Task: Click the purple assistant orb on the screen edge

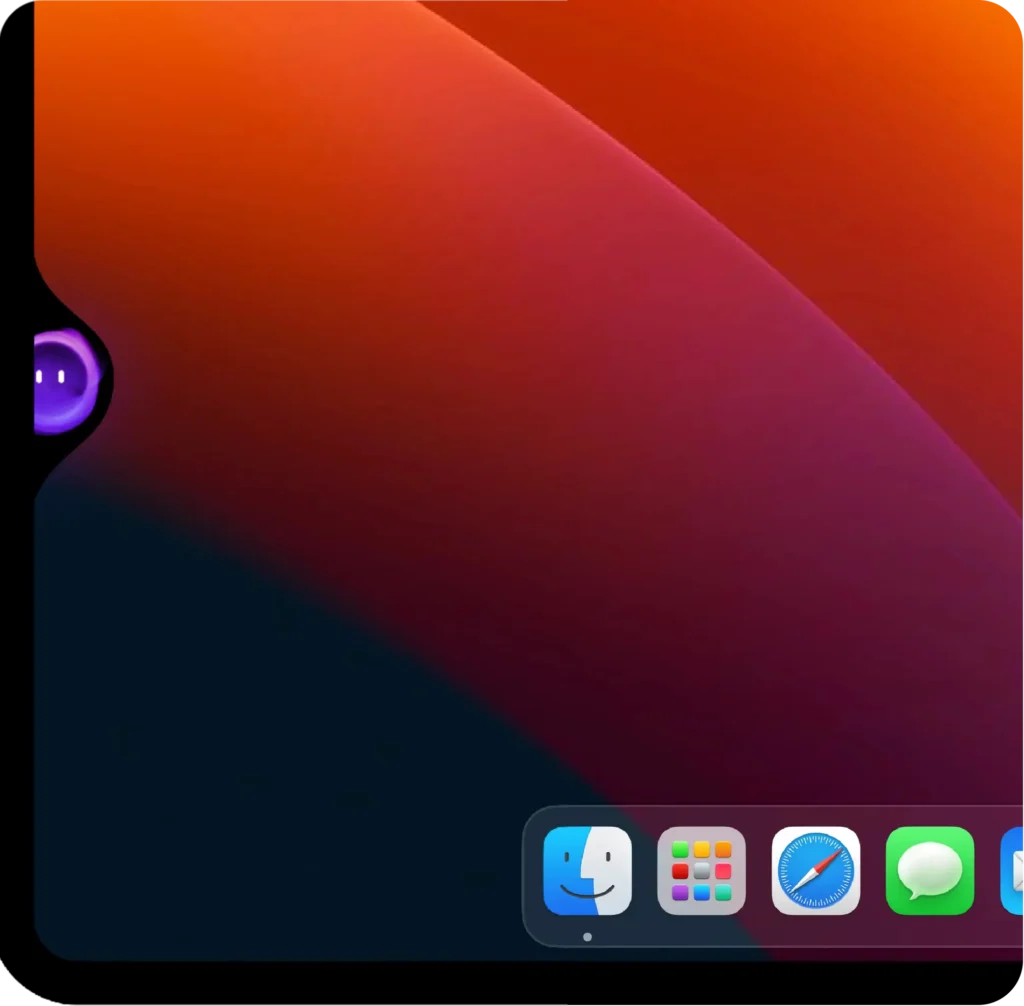Action: [66, 381]
